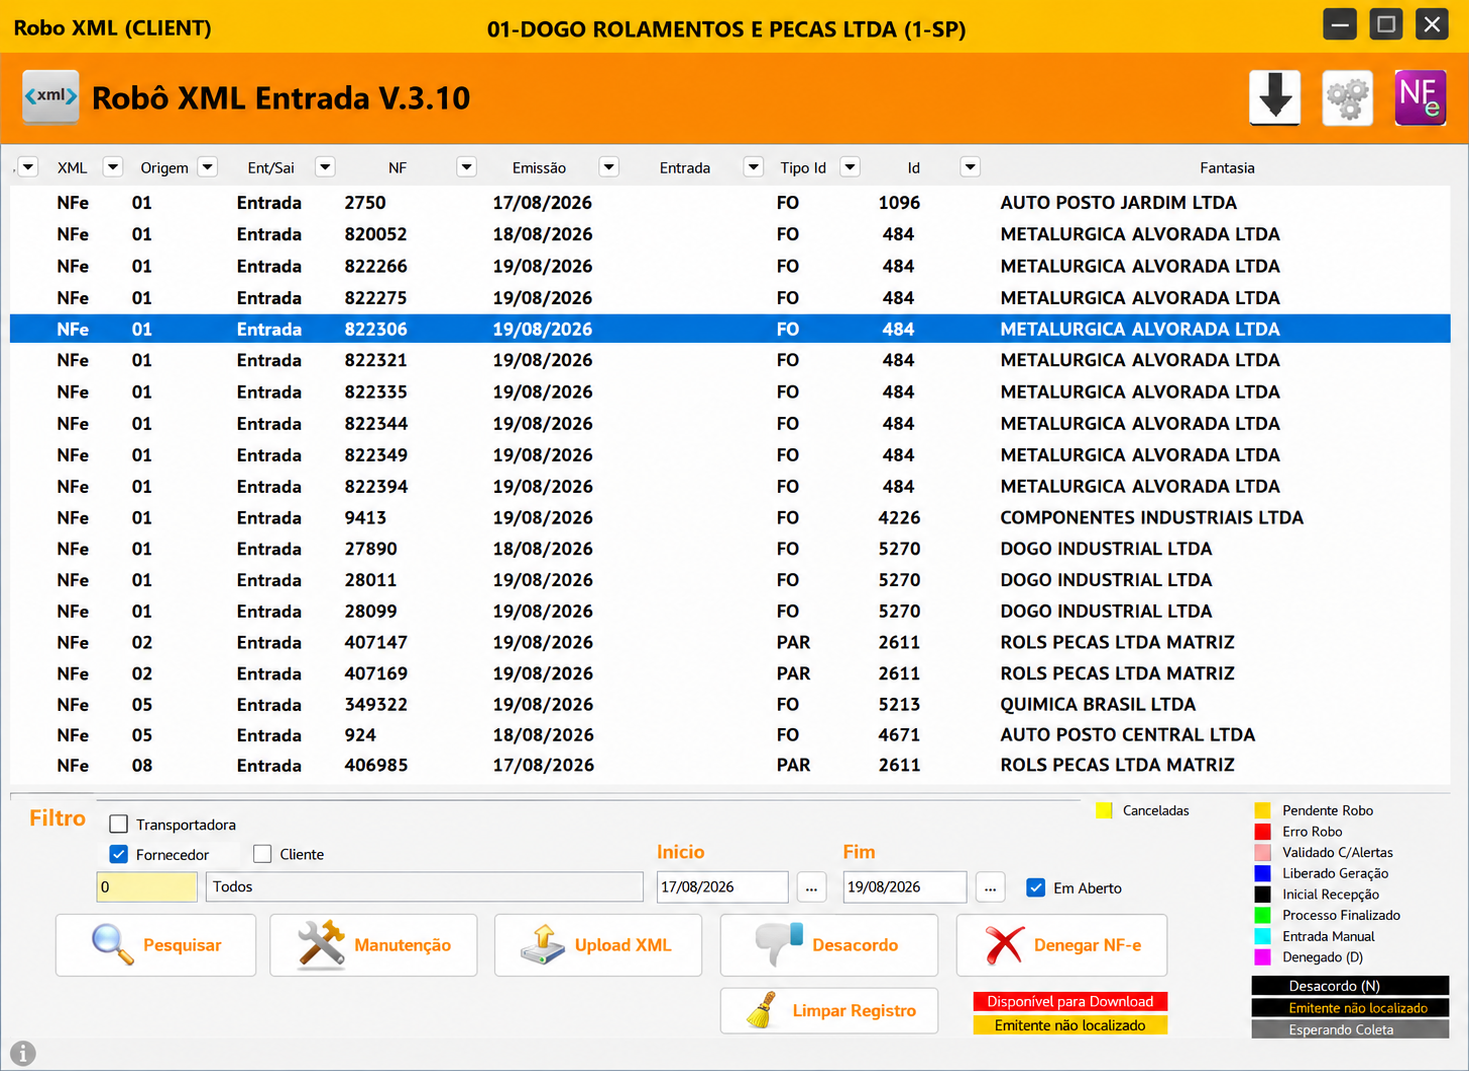Viewport: 1469px width, 1071px height.
Task: Open the Id column filter dropdown
Action: point(970,167)
